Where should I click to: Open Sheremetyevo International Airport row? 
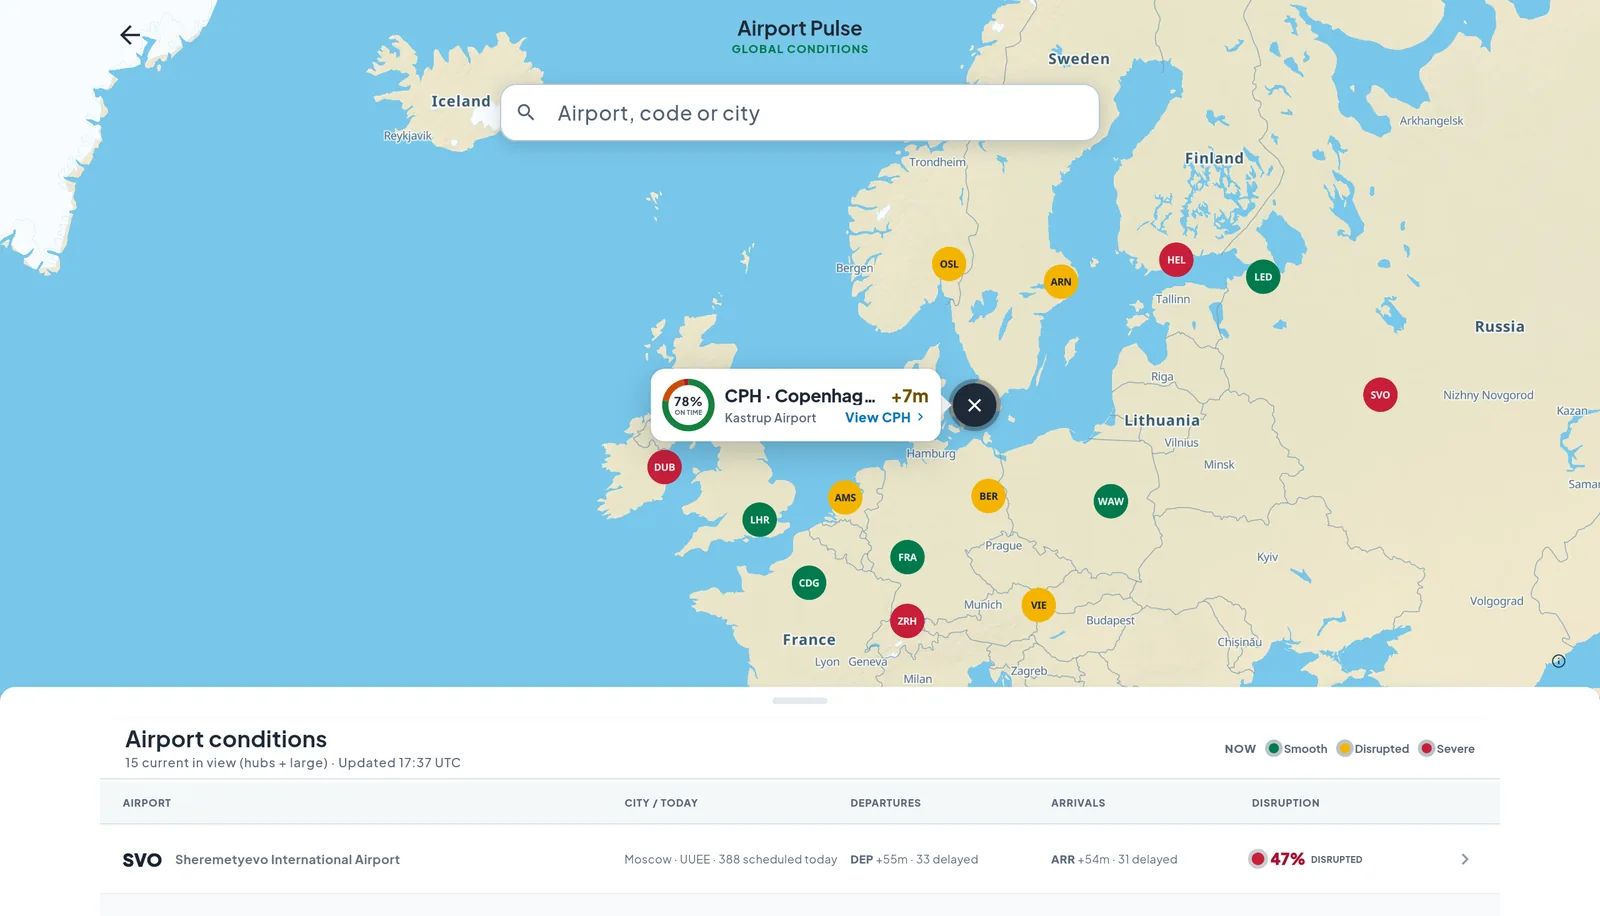click(800, 859)
